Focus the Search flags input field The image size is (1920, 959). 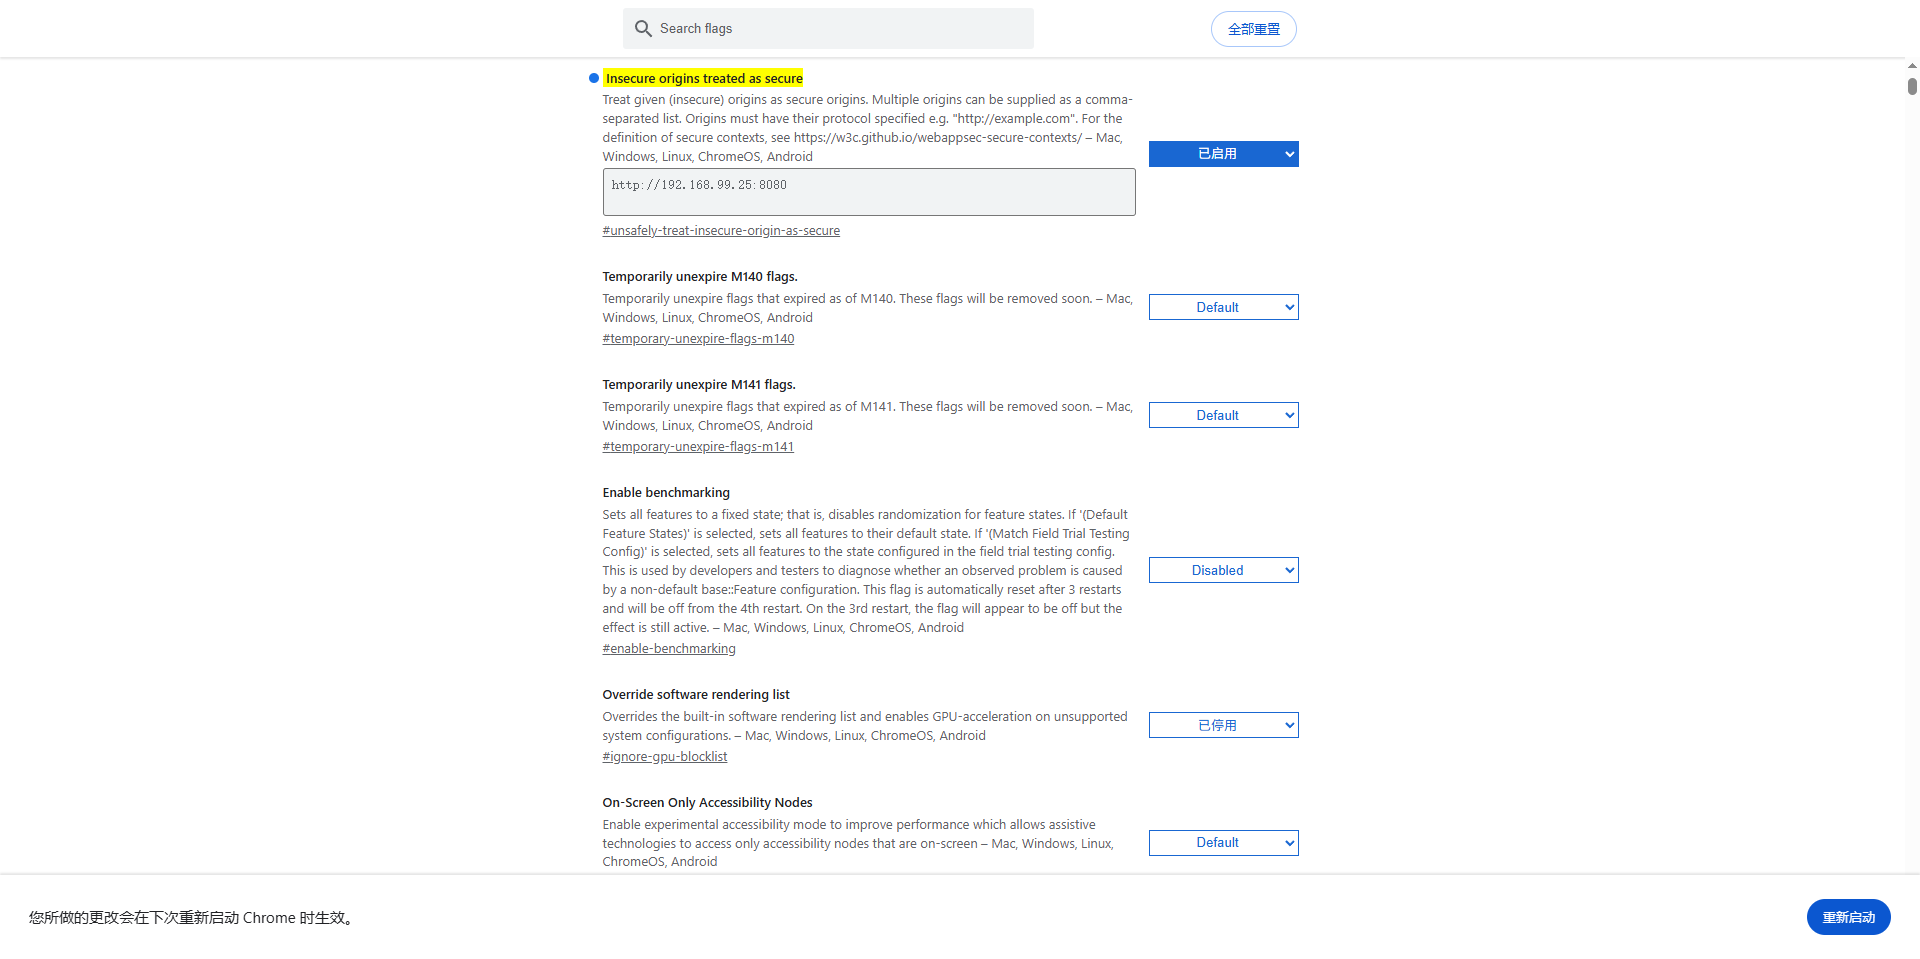pyautogui.click(x=840, y=29)
